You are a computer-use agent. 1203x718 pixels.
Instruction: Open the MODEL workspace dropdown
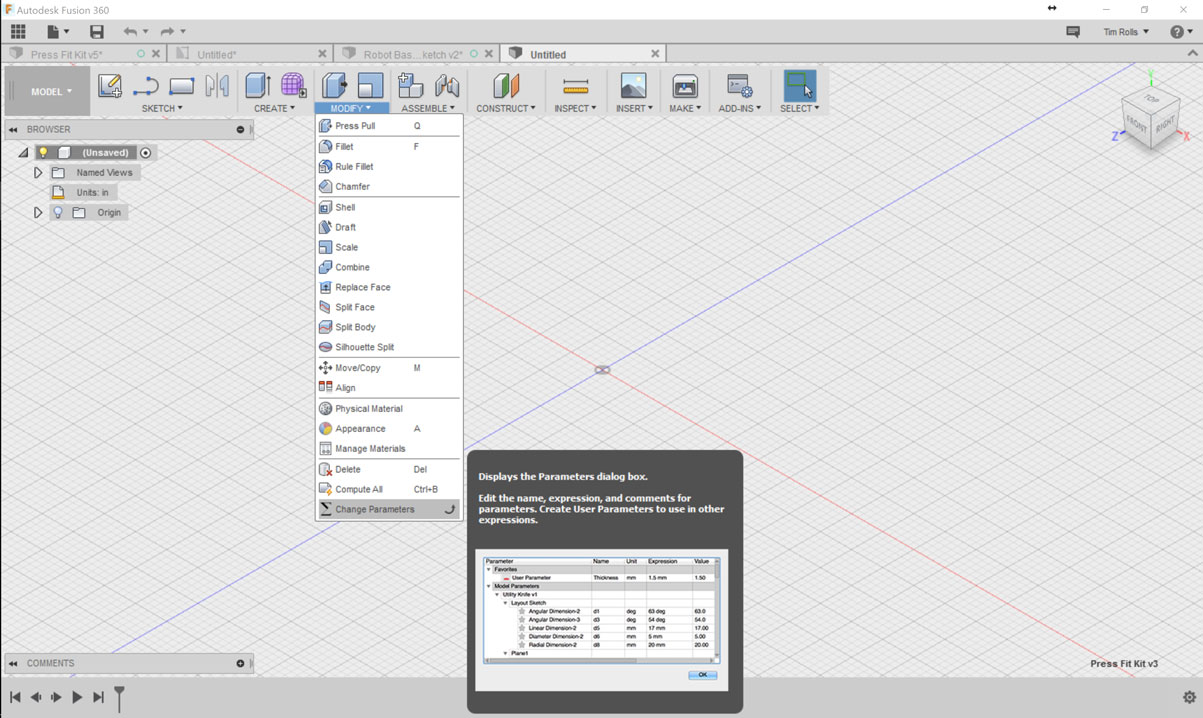pos(46,91)
